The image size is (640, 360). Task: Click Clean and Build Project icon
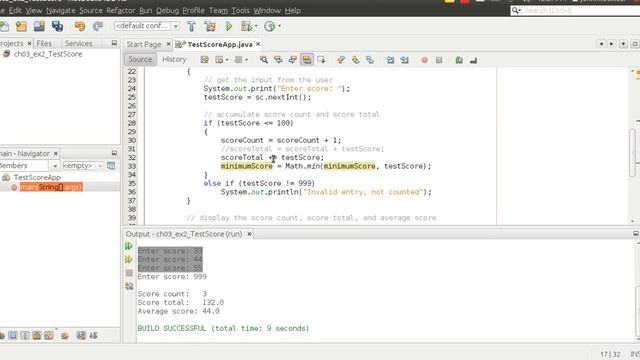click(x=210, y=27)
